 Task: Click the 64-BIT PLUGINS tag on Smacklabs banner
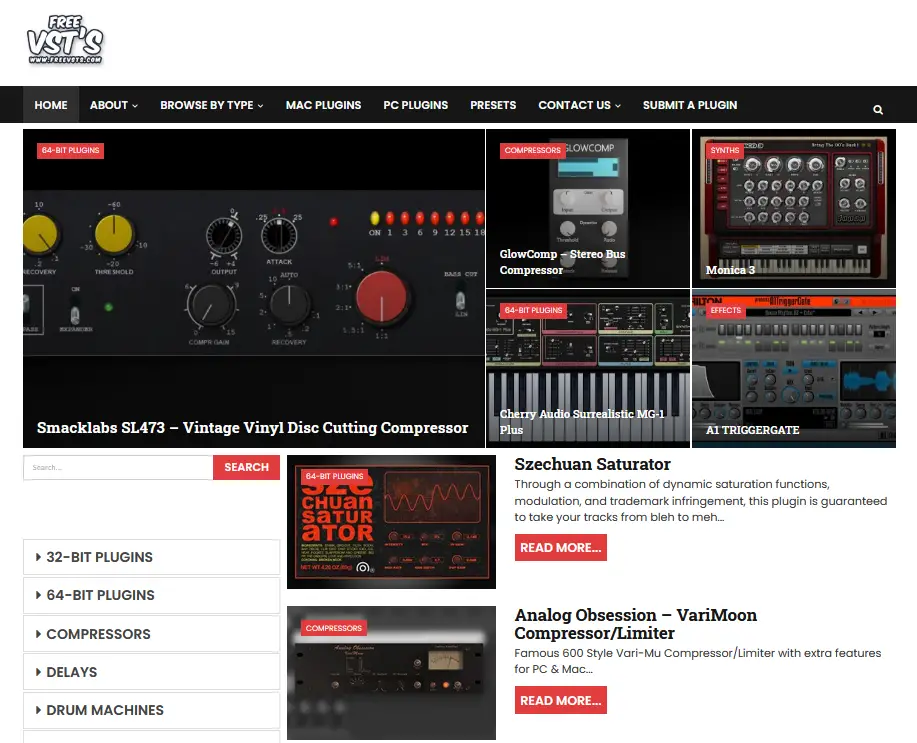pyautogui.click(x=70, y=150)
